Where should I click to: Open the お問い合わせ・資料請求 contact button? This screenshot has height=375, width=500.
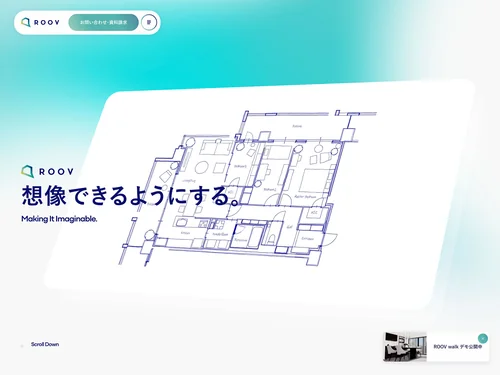coord(103,22)
